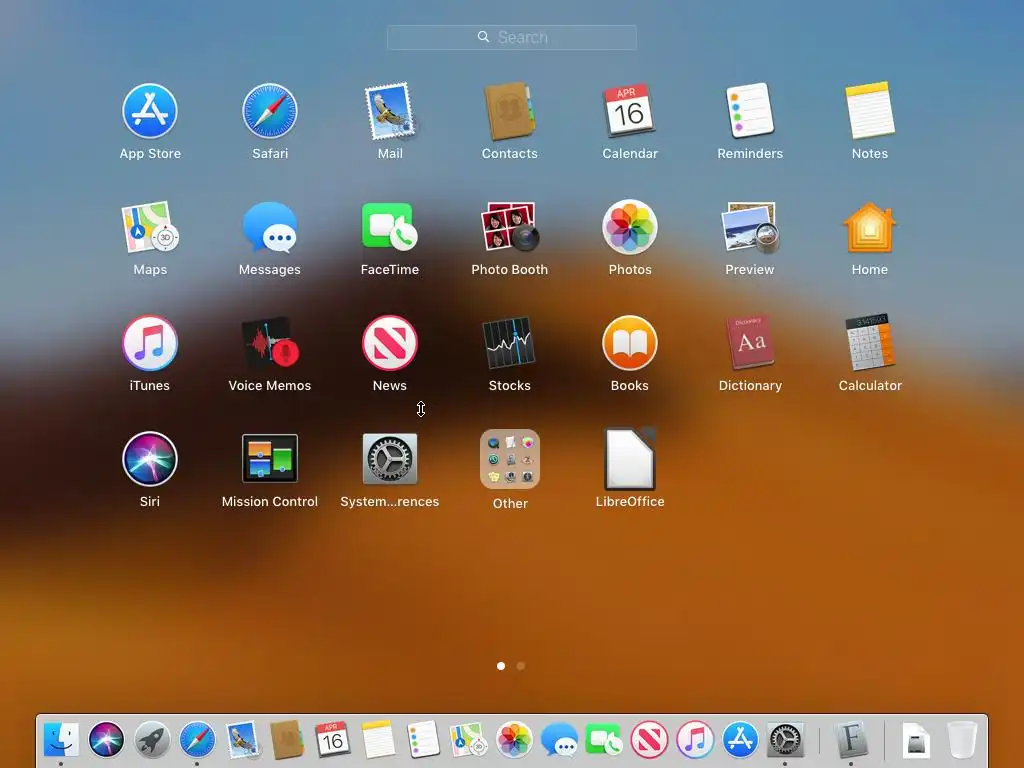Open System Preferences in Launchpad grid
1024x768 pixels.
click(390, 459)
